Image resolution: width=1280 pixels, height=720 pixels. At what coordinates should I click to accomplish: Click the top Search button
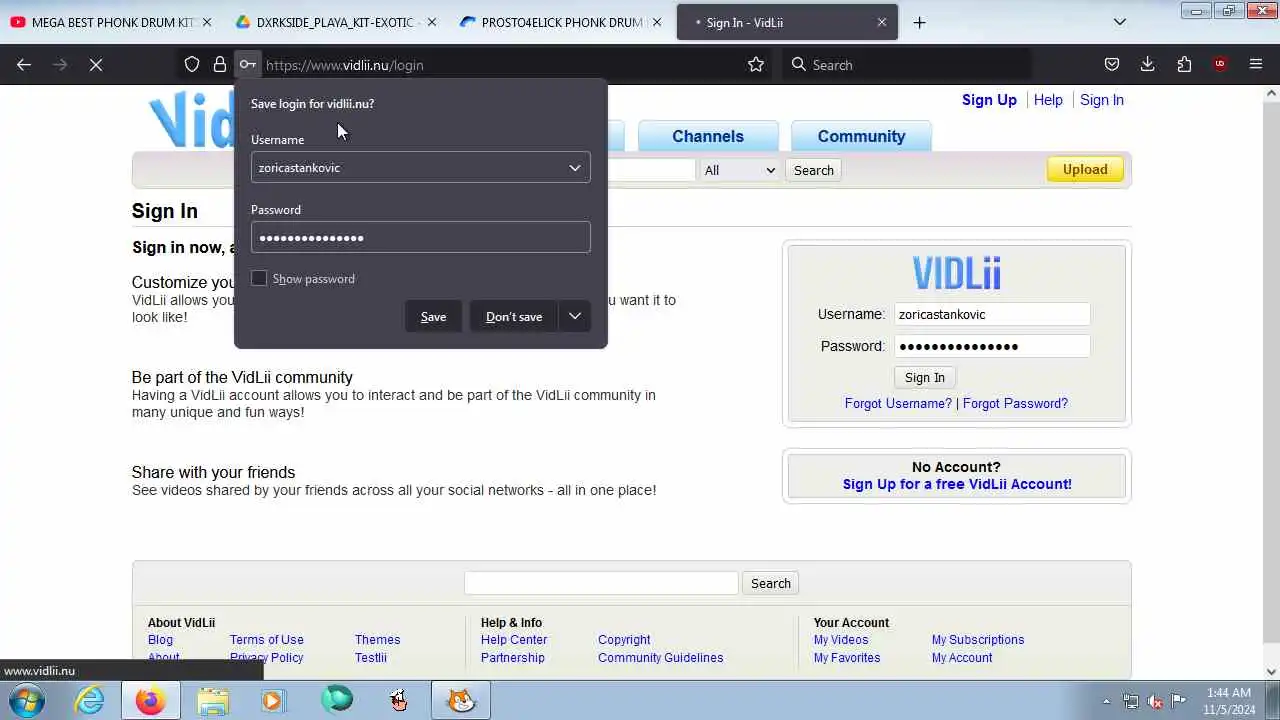tap(814, 170)
